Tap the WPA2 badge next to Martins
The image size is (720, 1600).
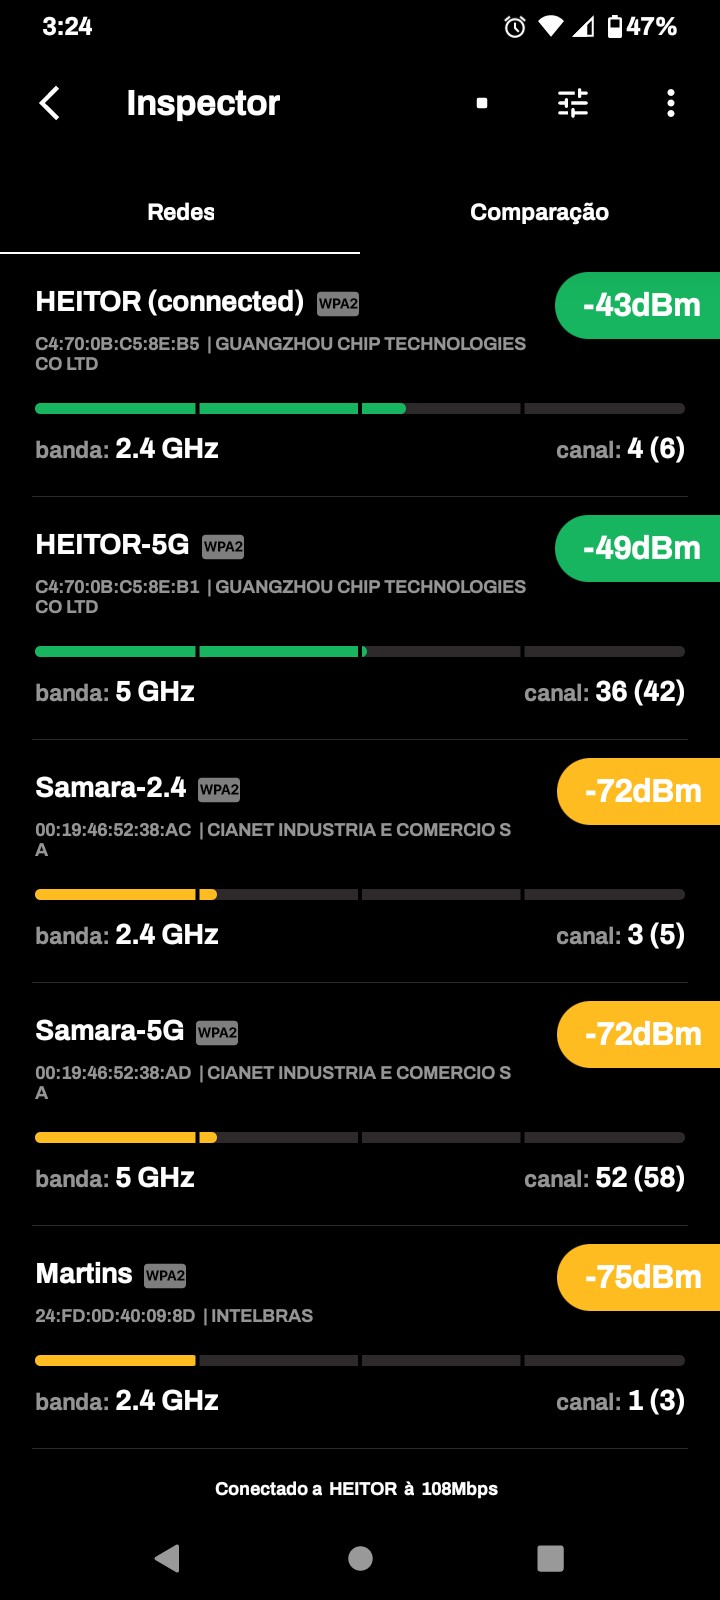(x=165, y=1275)
